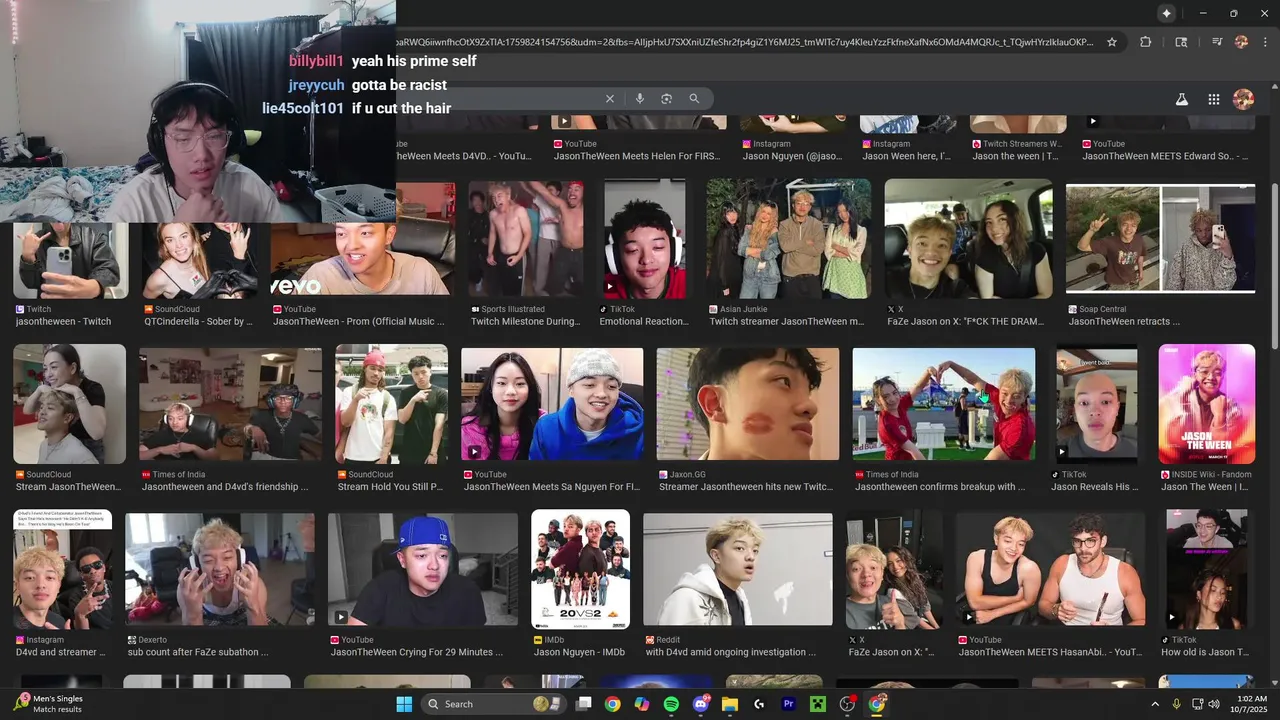Open JasonTheWeen Crying For 29 Minutes video
This screenshot has height=720, width=1280.
point(423,570)
